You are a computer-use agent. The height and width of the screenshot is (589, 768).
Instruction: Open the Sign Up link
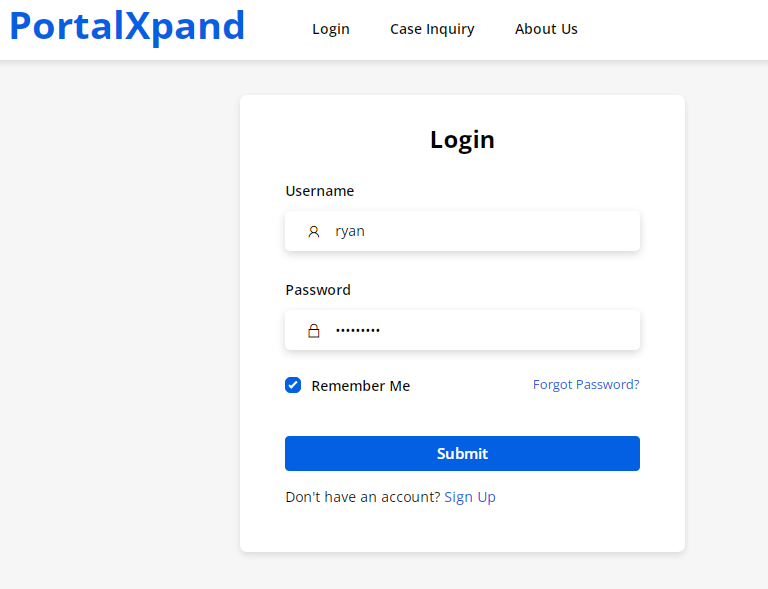[x=470, y=497]
